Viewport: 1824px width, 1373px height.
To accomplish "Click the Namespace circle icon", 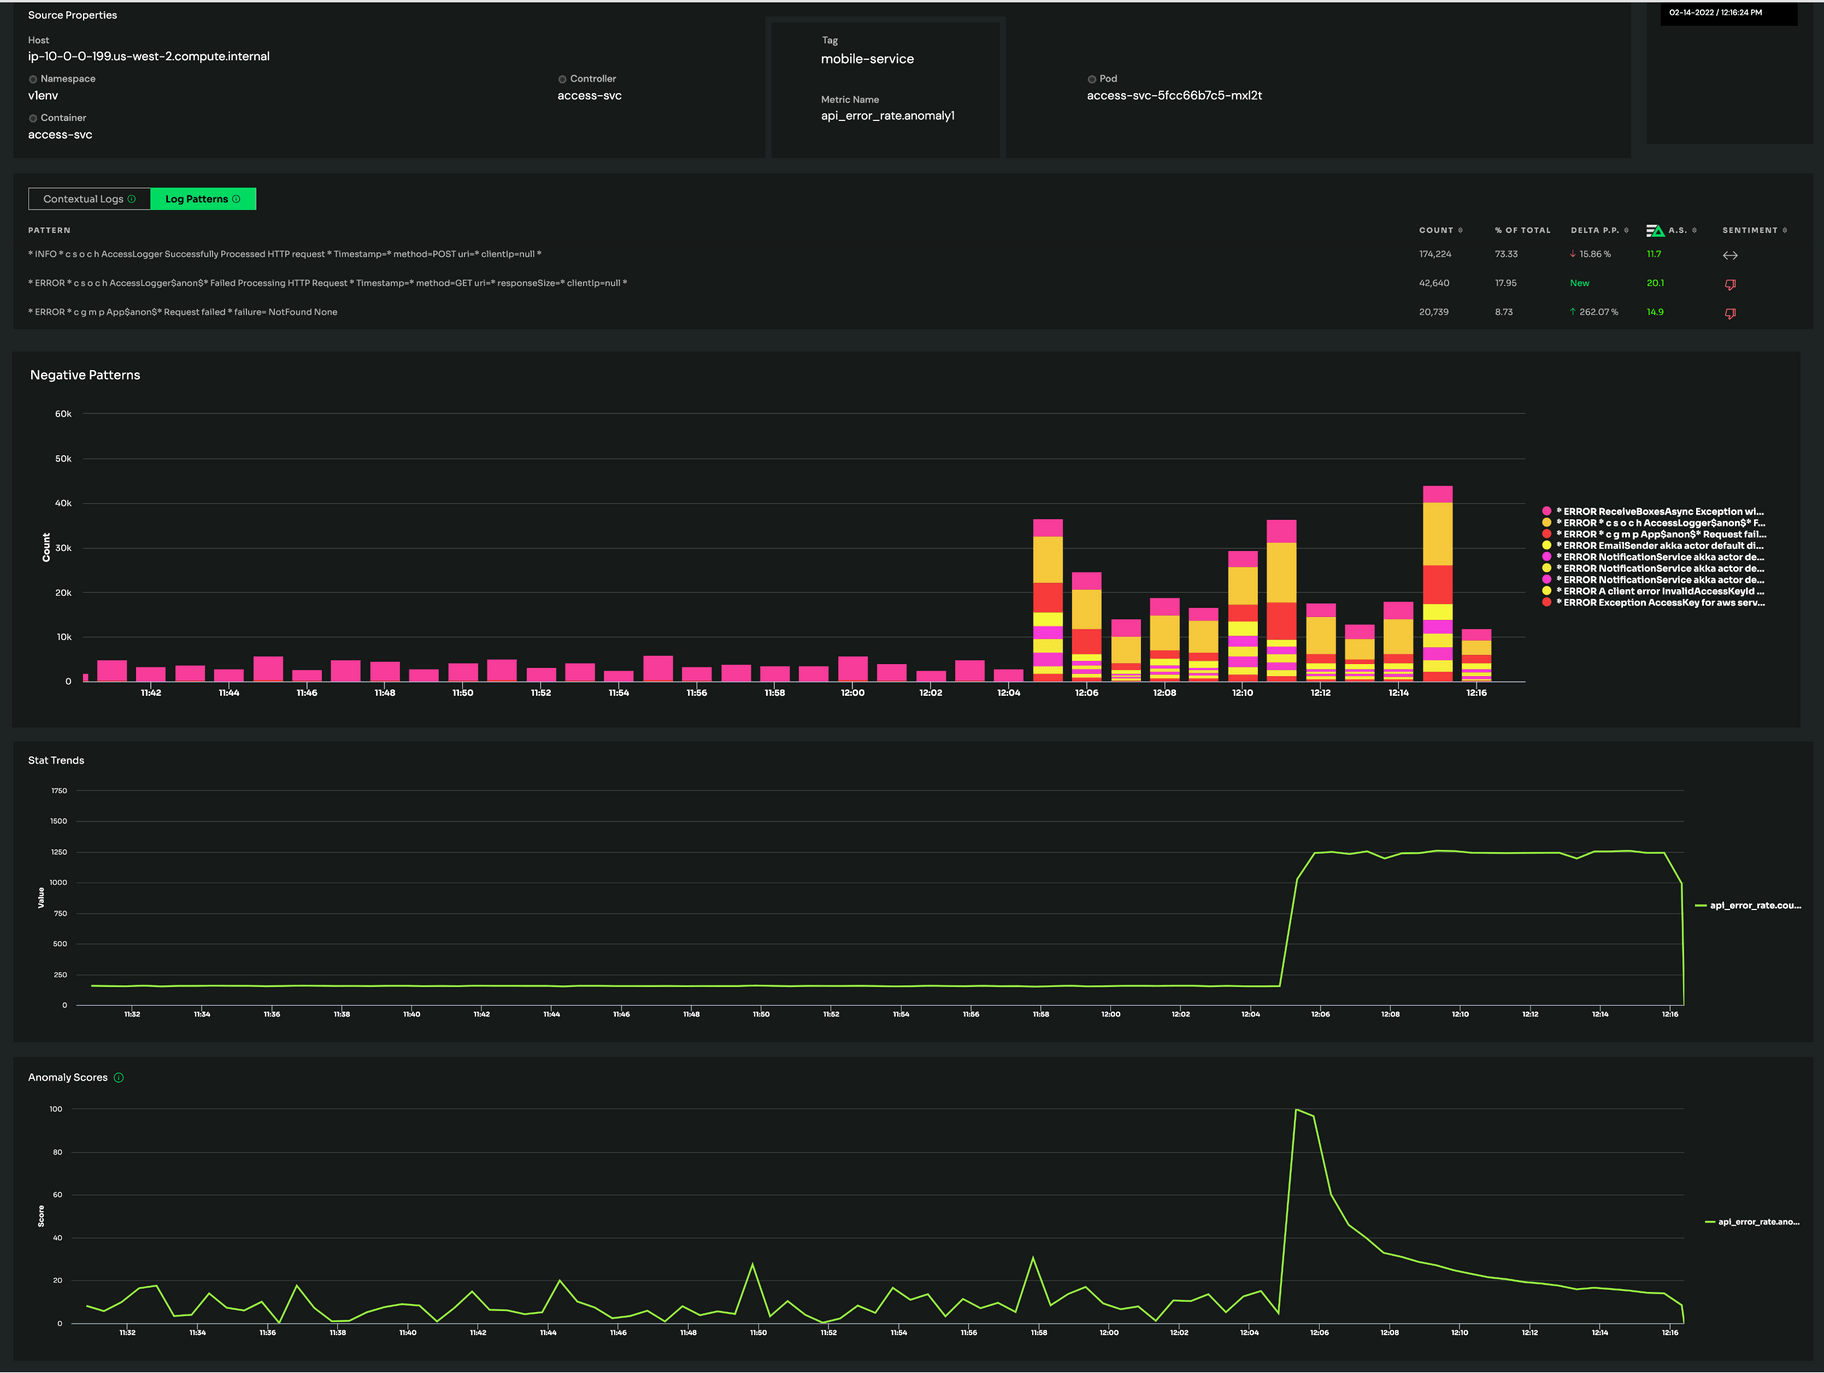I will (33, 79).
